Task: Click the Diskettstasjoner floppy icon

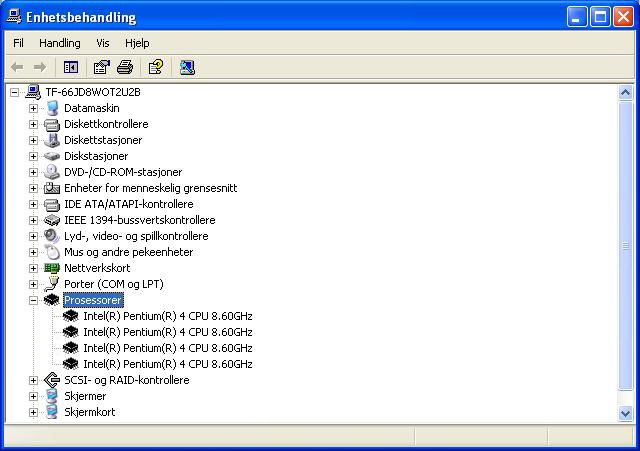Action: [x=52, y=140]
